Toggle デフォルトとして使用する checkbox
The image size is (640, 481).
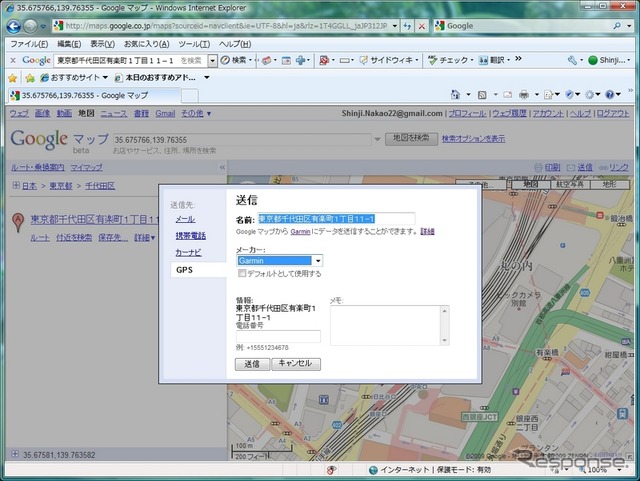point(242,273)
